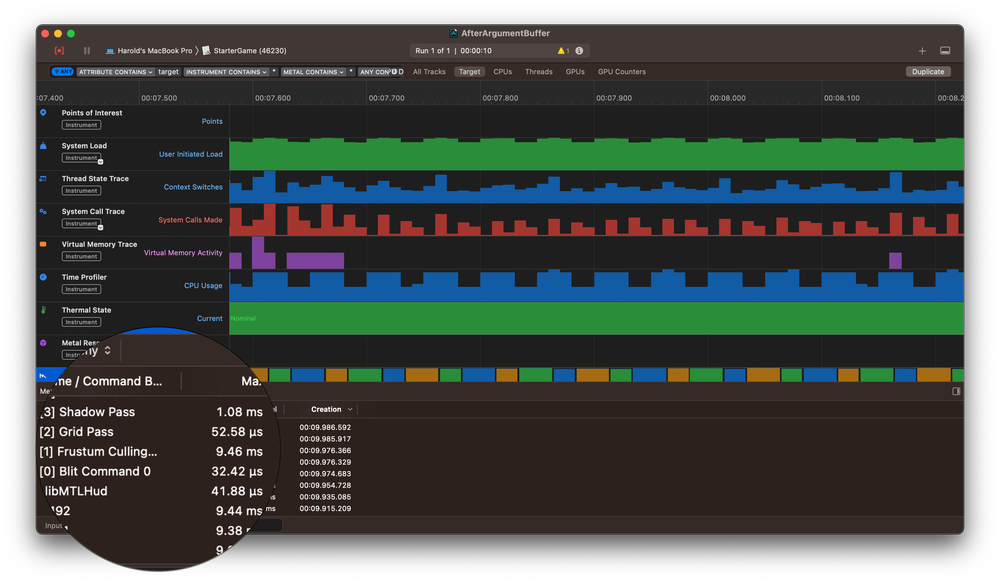The width and height of the screenshot is (1000, 582).
Task: Click the highlighted blue track icon
Action: pyautogui.click(x=43, y=376)
